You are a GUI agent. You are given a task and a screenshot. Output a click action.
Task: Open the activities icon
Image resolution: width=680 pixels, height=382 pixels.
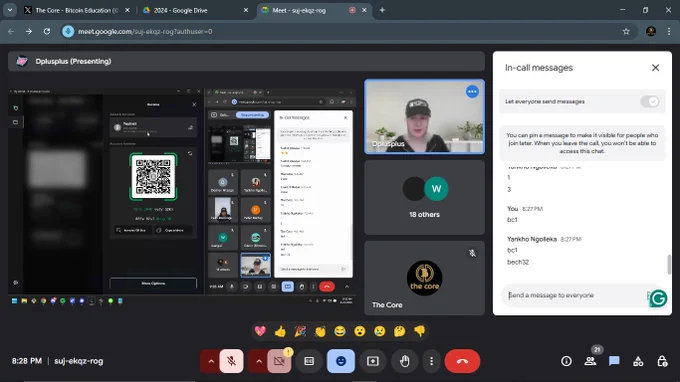(638, 361)
